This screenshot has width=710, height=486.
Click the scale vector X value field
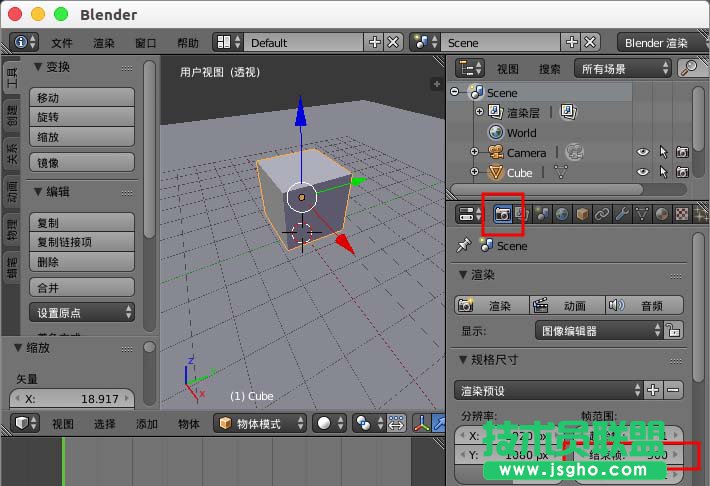point(72,399)
